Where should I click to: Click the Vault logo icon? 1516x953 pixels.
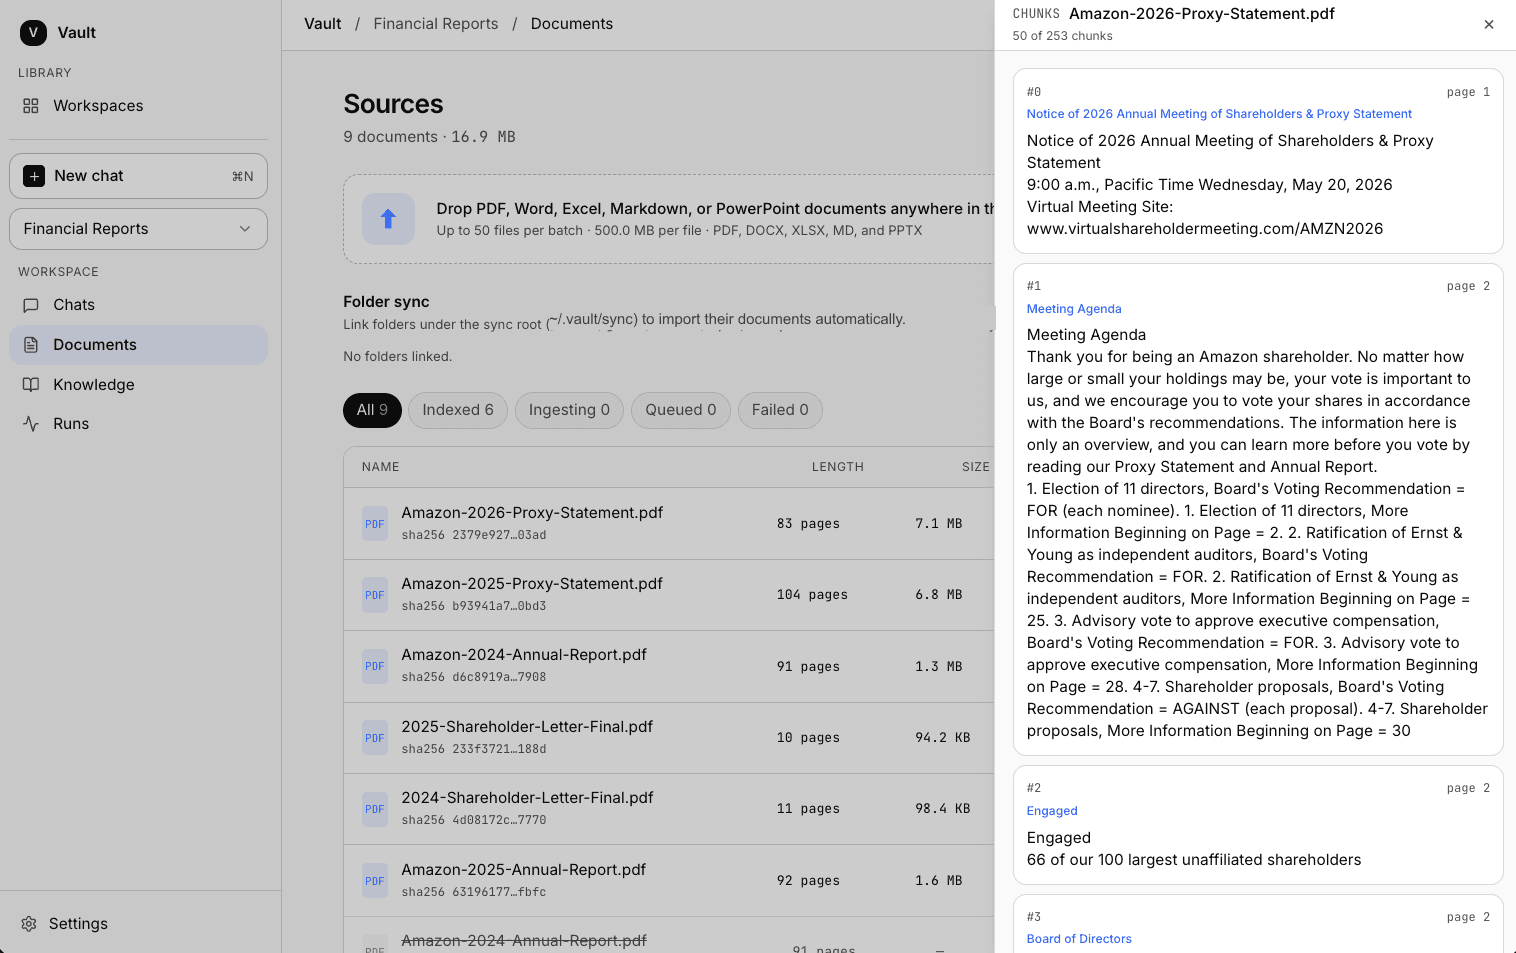[x=33, y=32]
